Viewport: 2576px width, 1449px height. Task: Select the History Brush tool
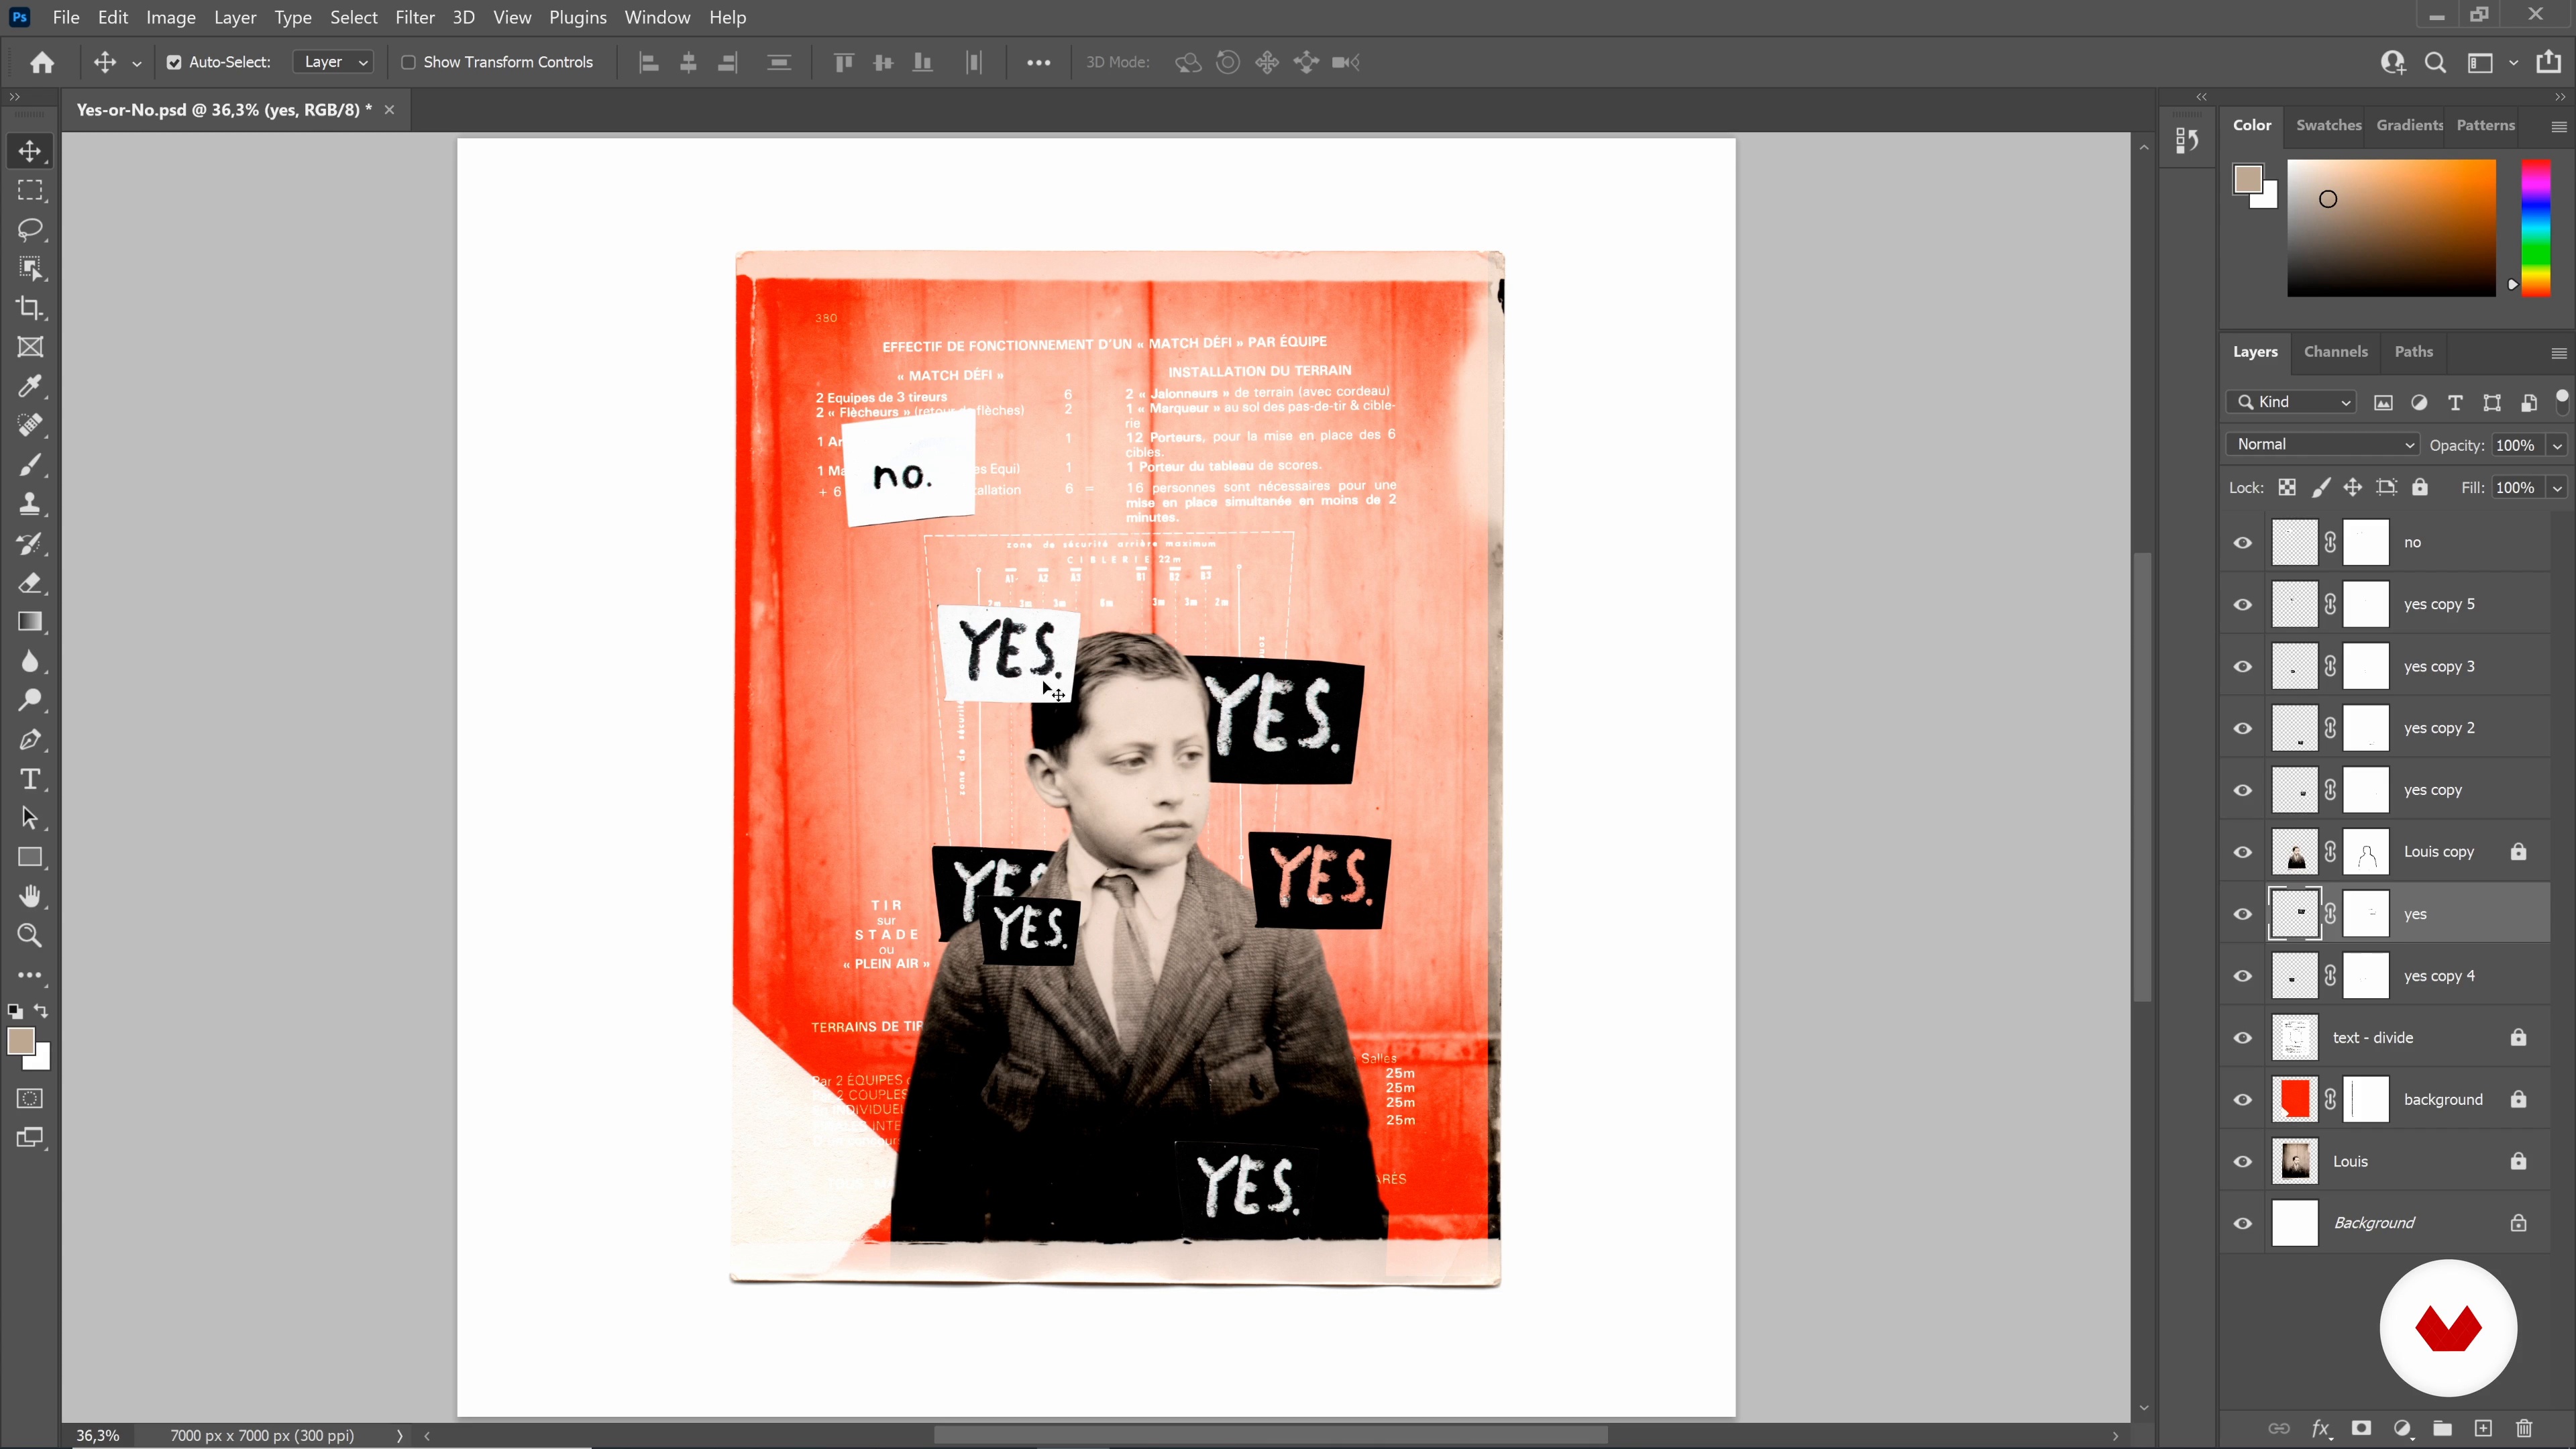click(30, 543)
